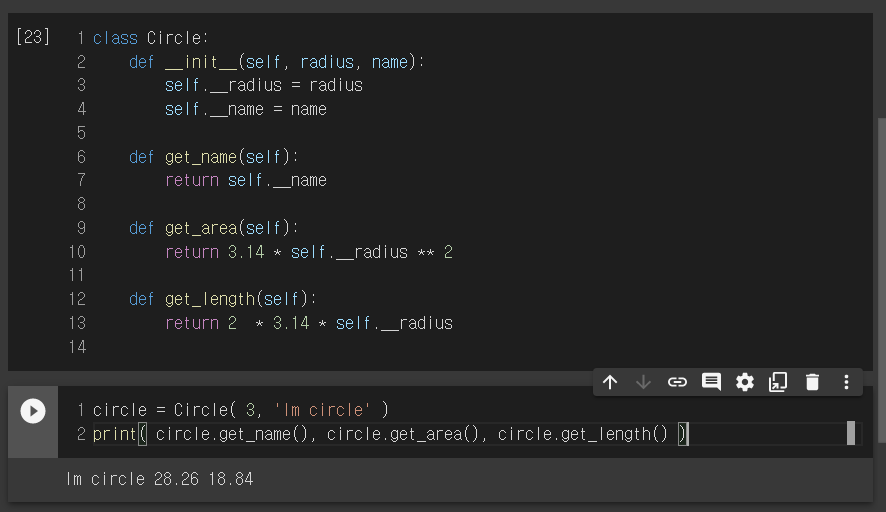Copy link to cell icon
Viewport: 886px width, 512px height.
(677, 383)
